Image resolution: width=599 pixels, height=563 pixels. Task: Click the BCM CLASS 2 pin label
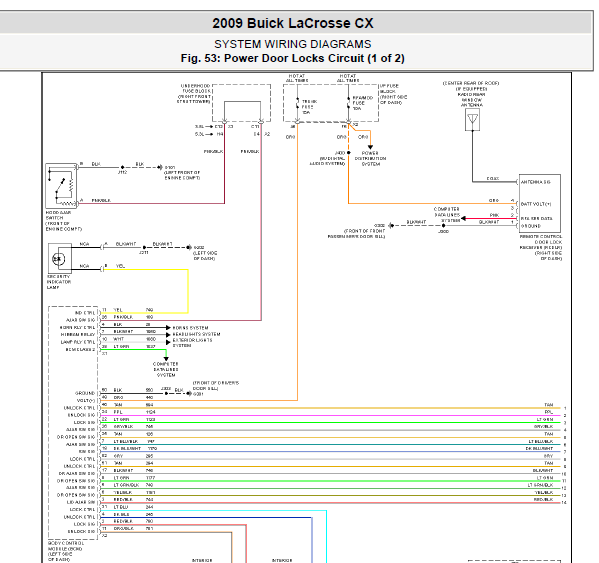pos(80,349)
